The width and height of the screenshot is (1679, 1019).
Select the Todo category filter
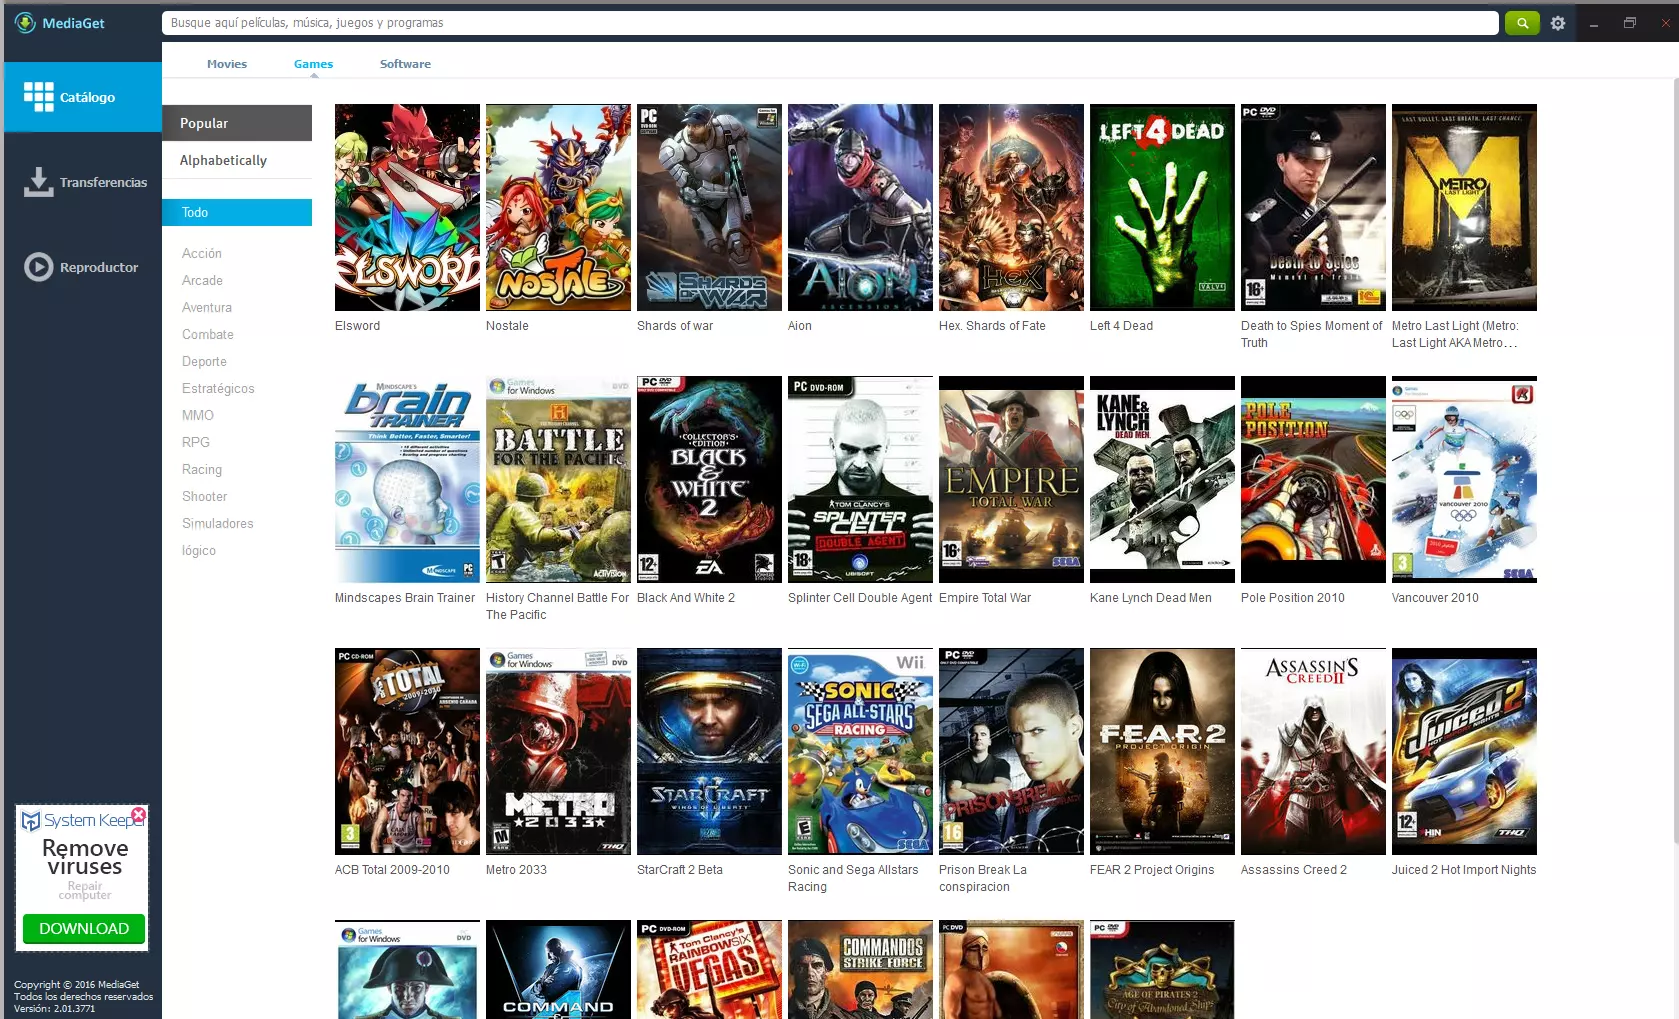tap(237, 212)
